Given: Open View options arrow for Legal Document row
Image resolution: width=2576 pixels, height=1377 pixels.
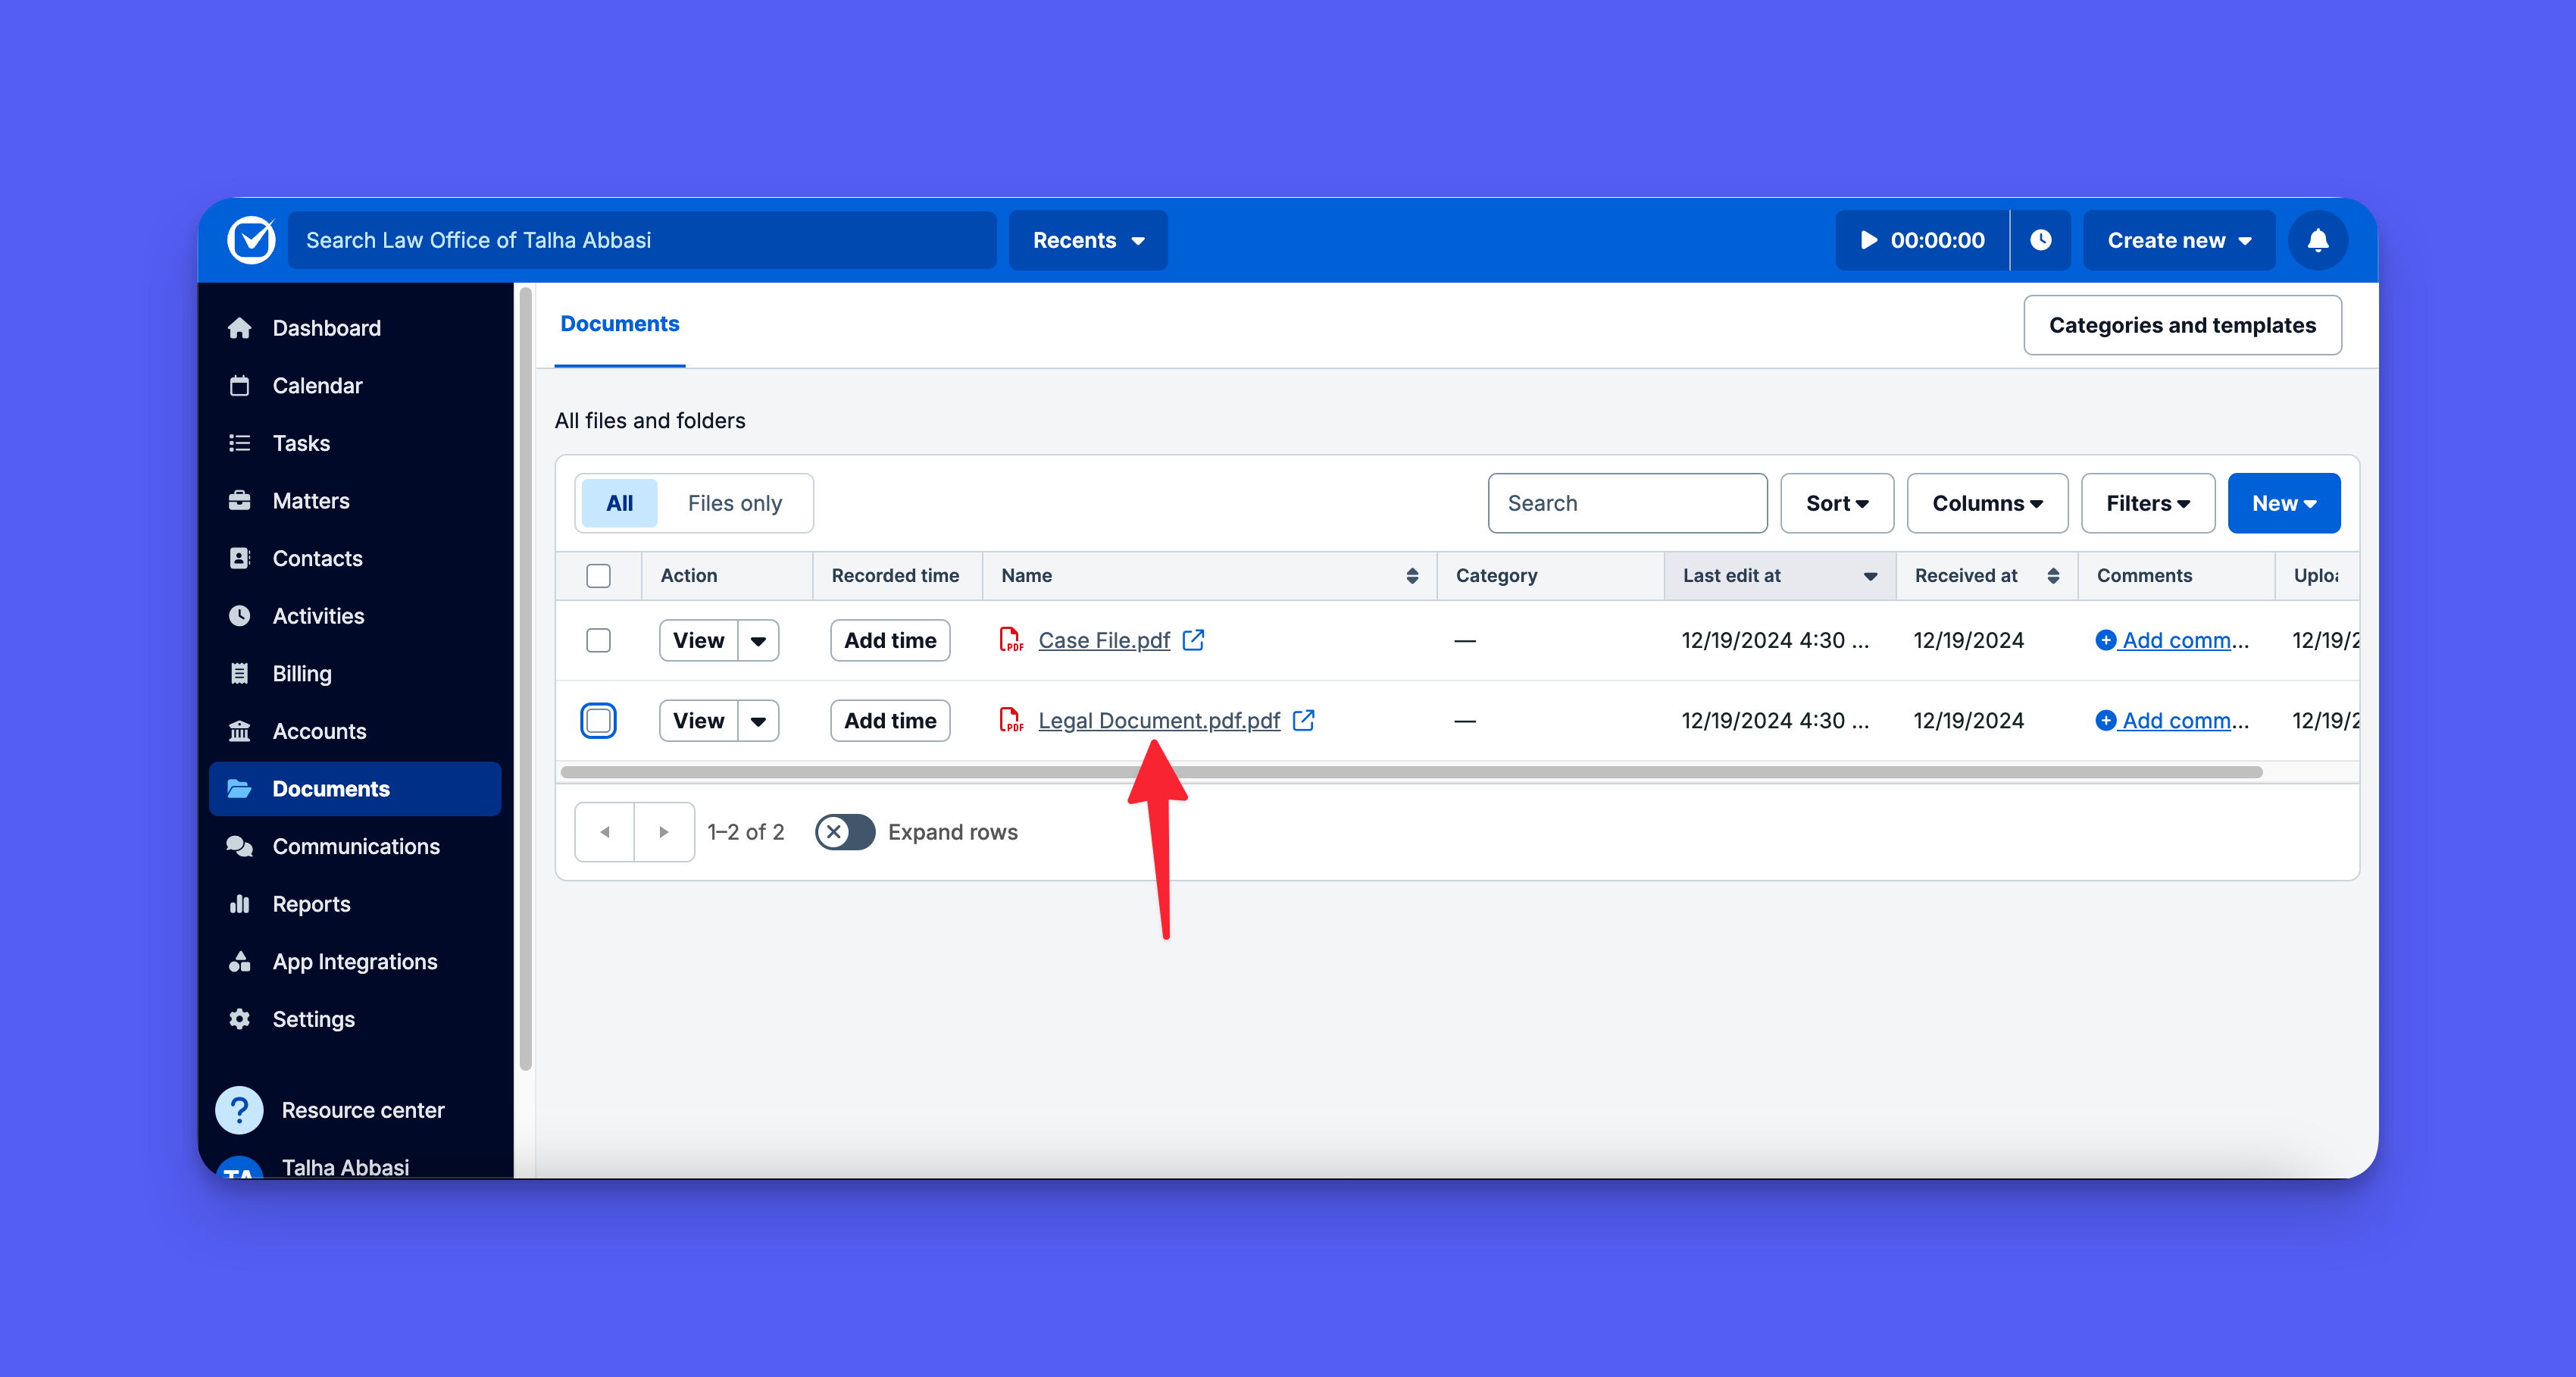Looking at the screenshot, I should [x=758, y=721].
